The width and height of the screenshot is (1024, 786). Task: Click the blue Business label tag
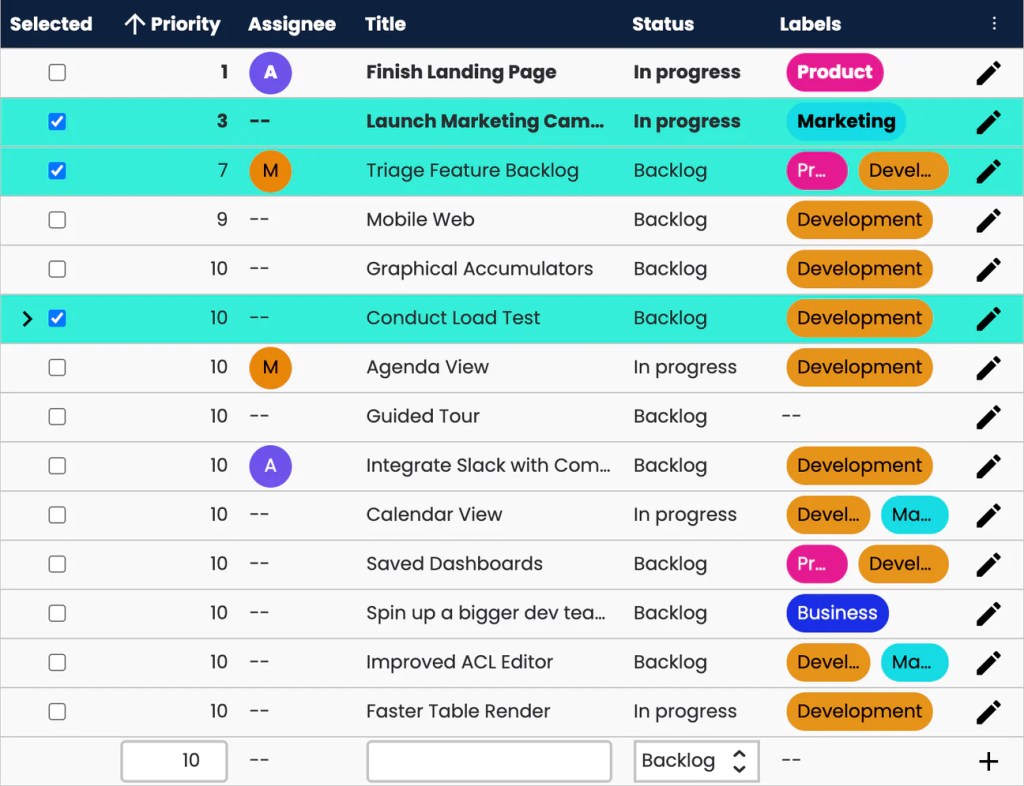[x=837, y=614]
